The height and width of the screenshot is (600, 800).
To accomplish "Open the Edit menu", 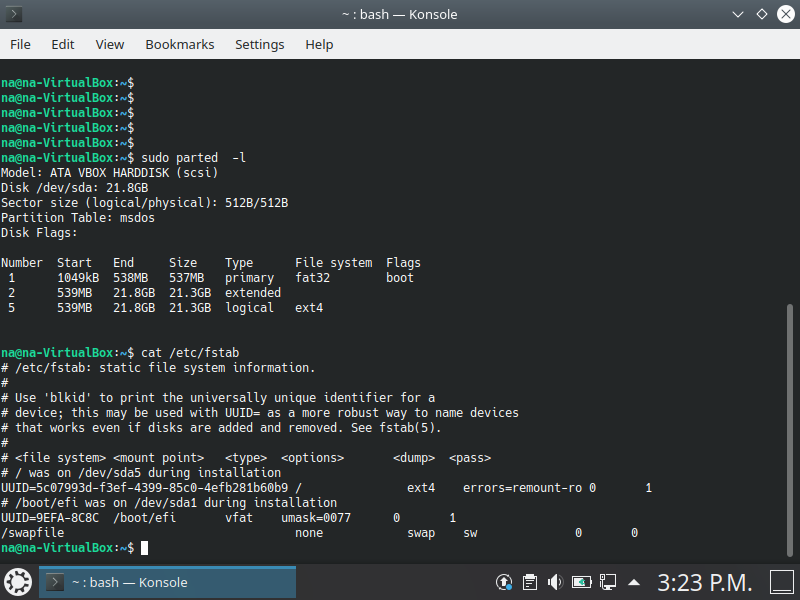I will [63, 45].
